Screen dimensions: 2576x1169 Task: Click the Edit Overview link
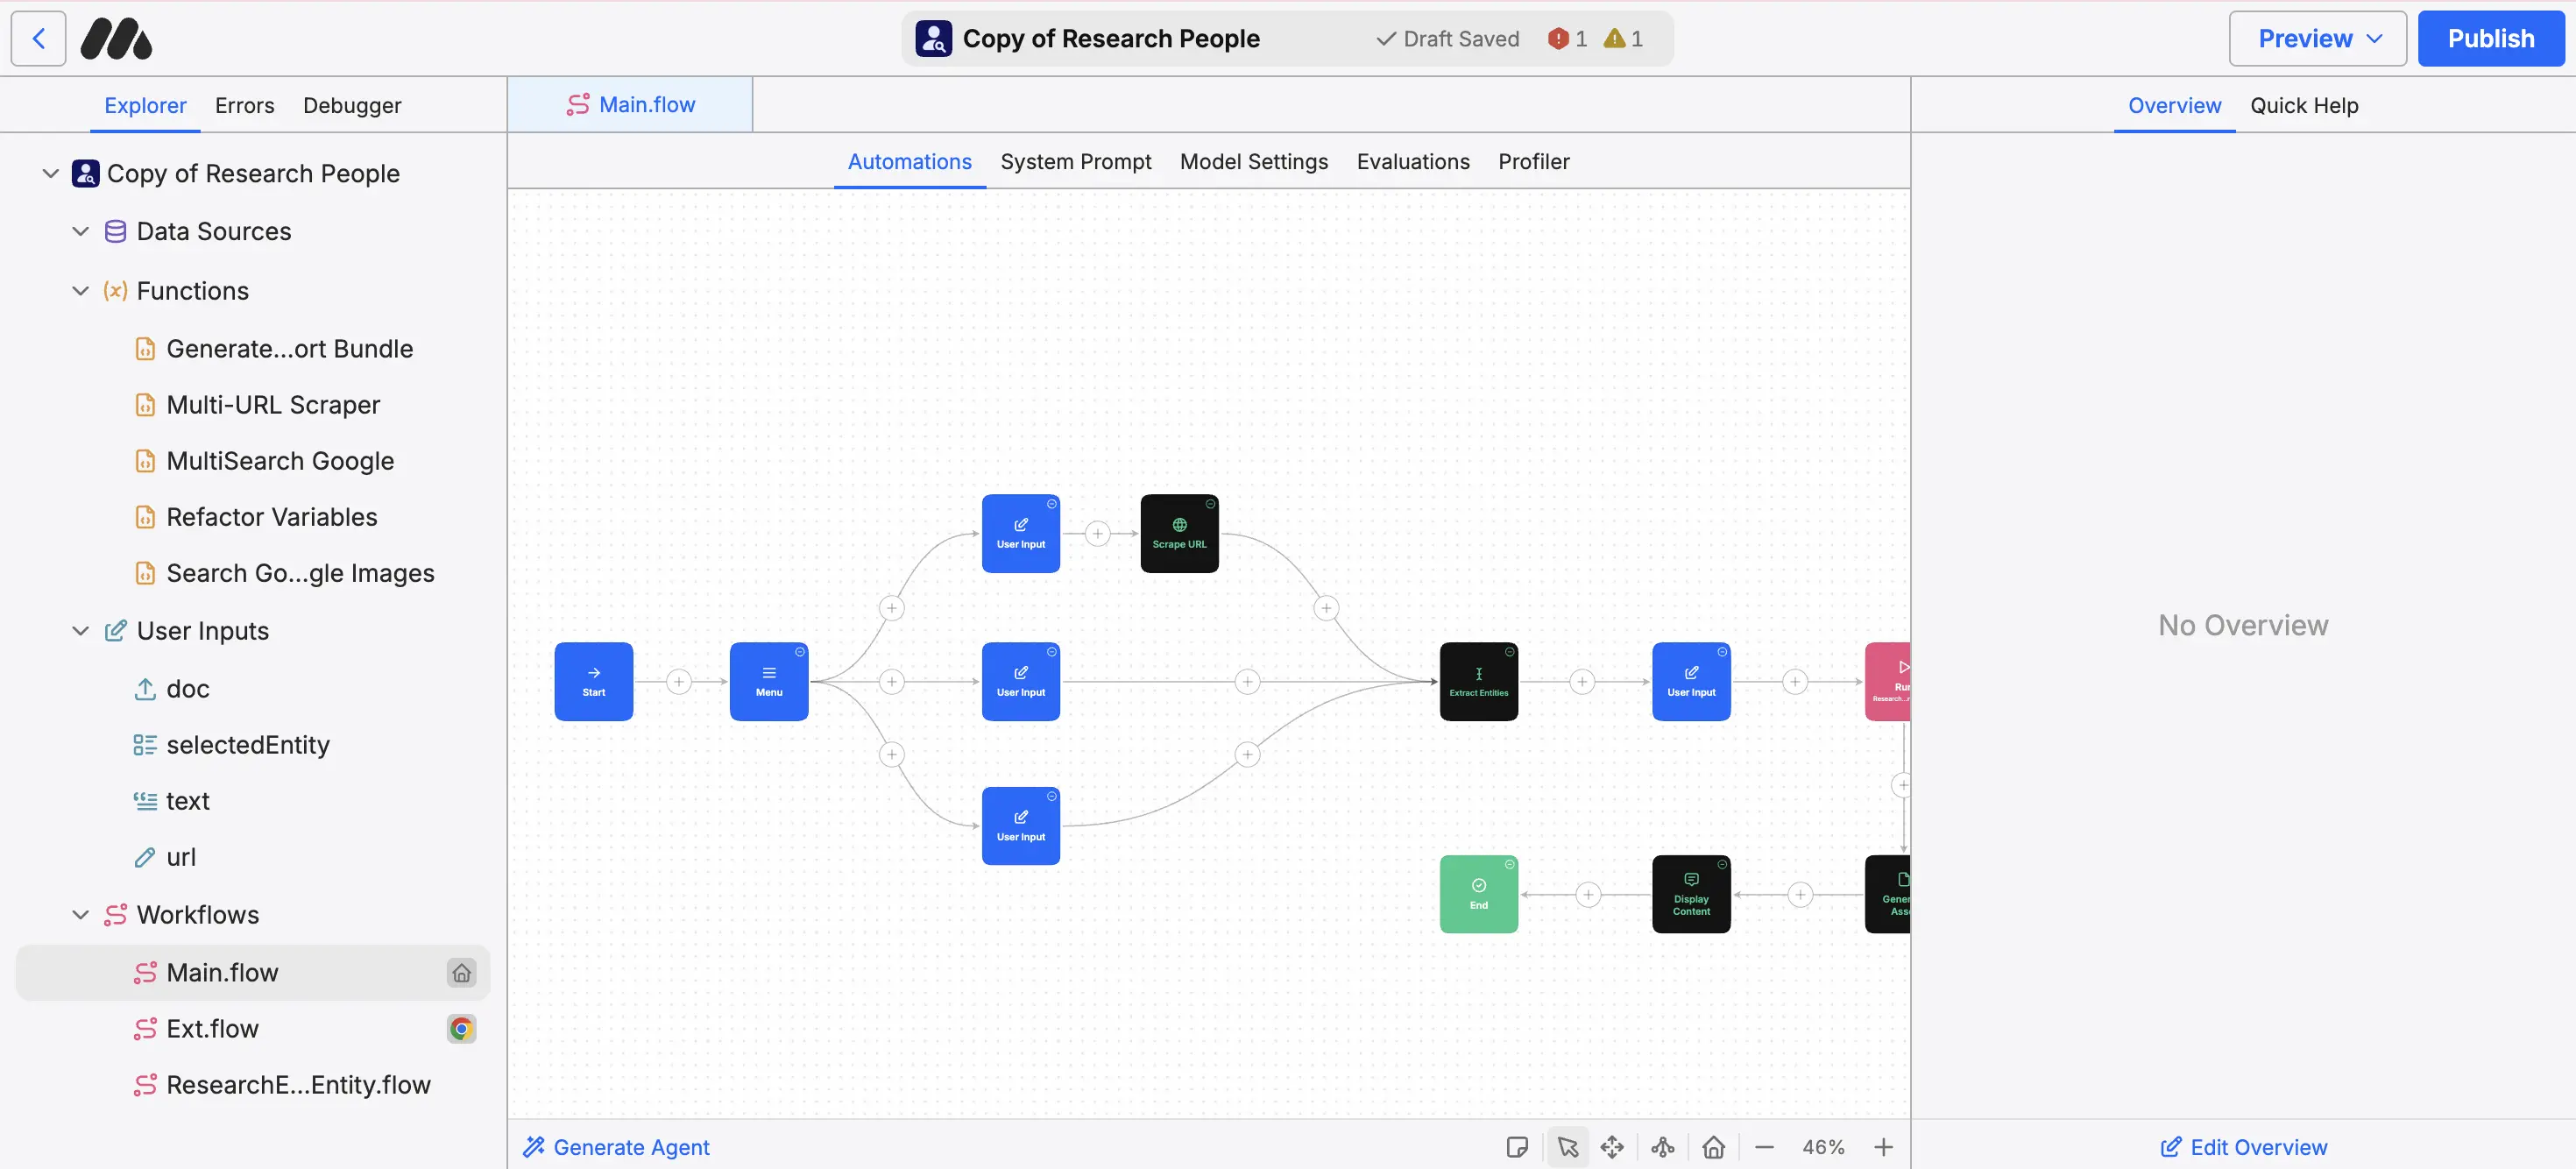pyautogui.click(x=2243, y=1147)
